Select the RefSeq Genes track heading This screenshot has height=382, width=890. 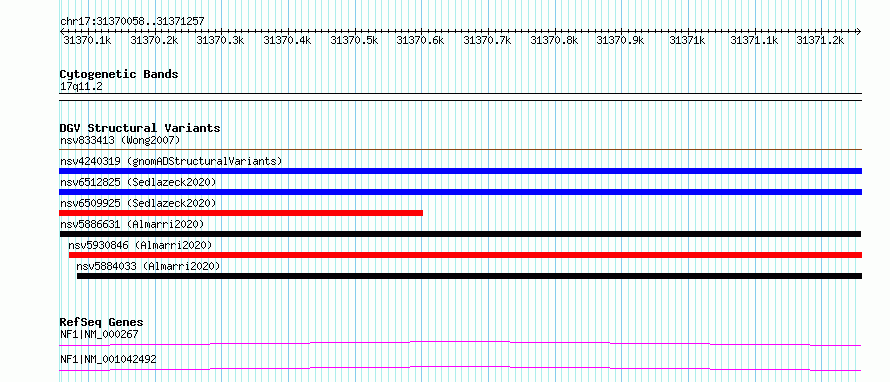102,322
